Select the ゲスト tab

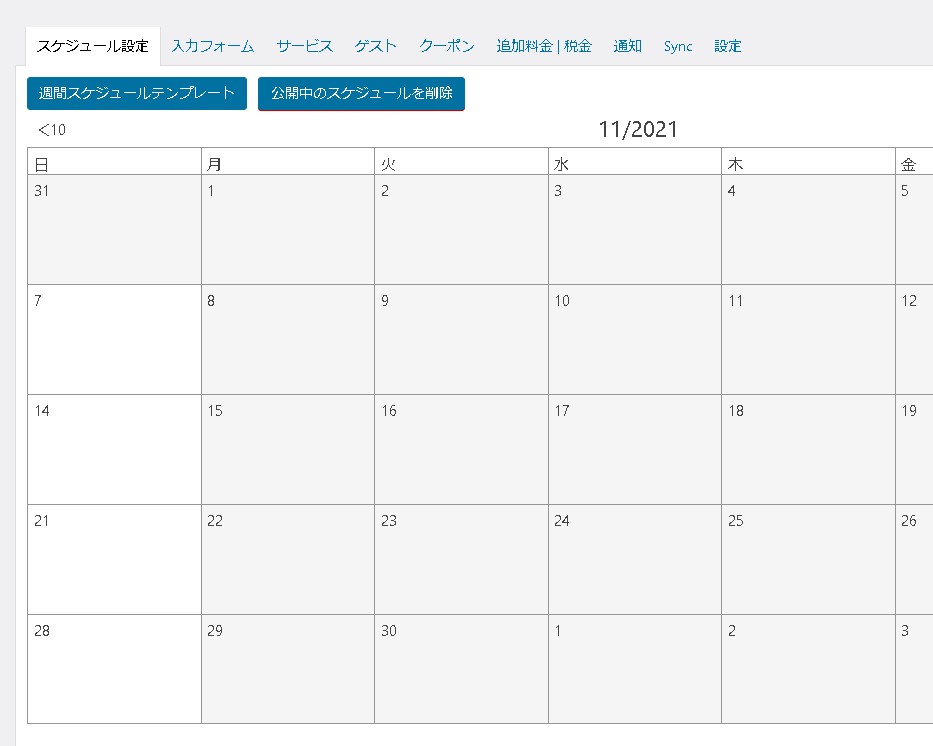(x=375, y=46)
